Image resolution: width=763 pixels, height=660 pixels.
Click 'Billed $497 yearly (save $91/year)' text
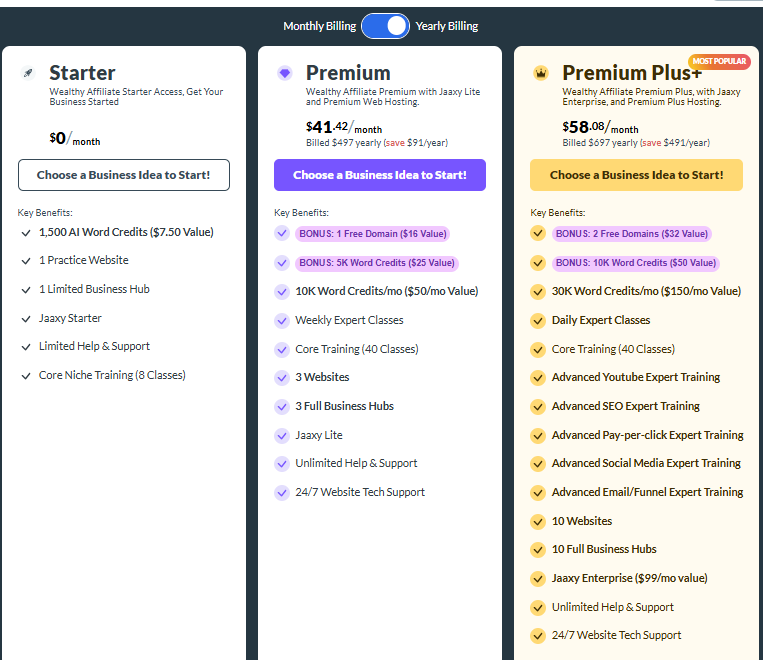click(377, 143)
